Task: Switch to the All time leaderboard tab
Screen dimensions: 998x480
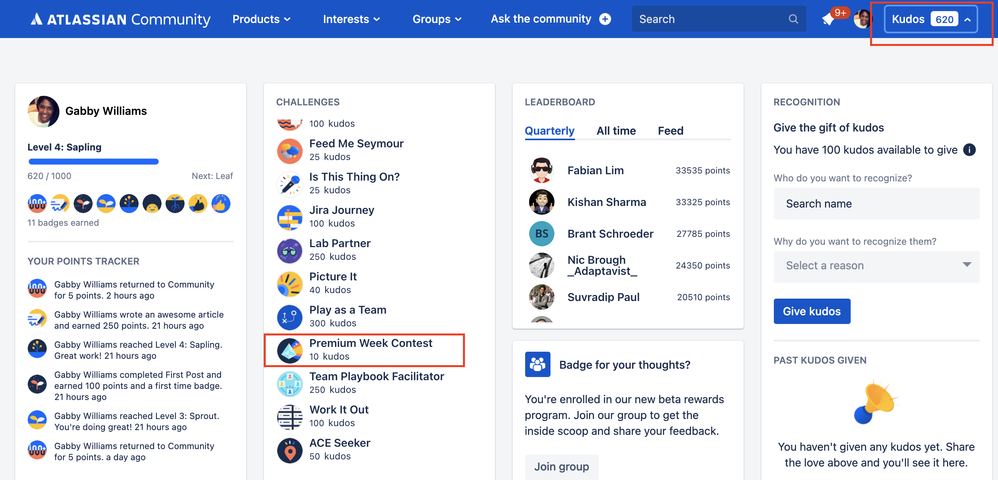Action: 616,131
